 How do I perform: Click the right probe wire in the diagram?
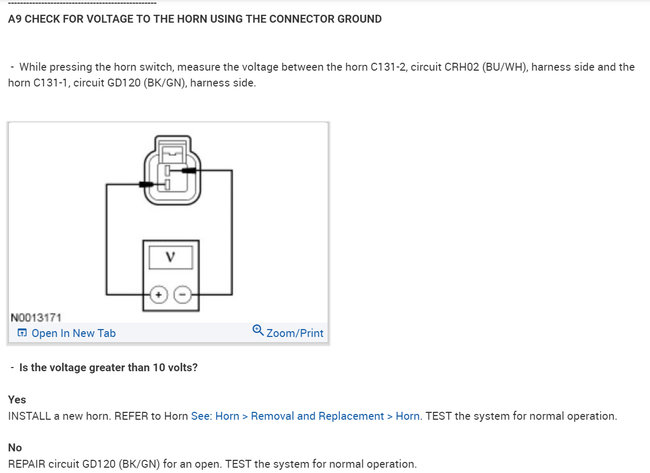[233, 240]
